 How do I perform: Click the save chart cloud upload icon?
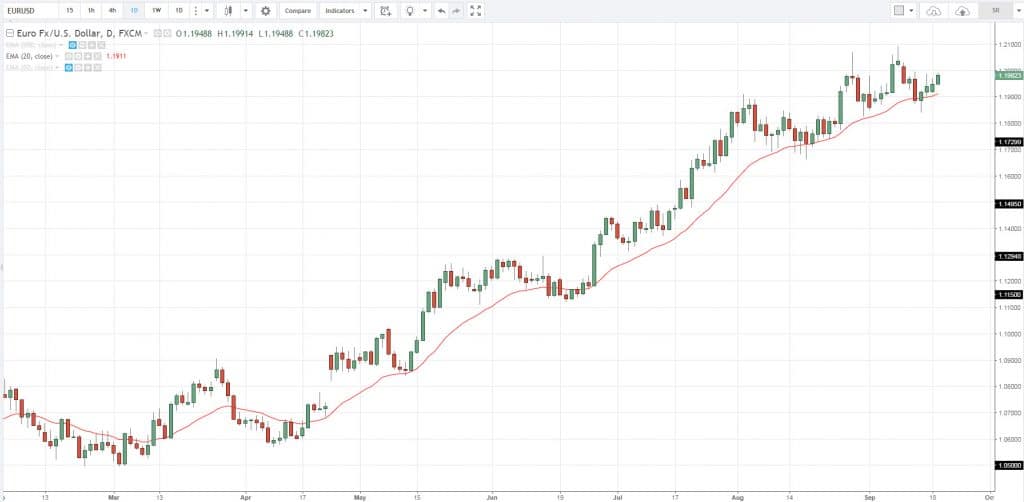coord(962,11)
